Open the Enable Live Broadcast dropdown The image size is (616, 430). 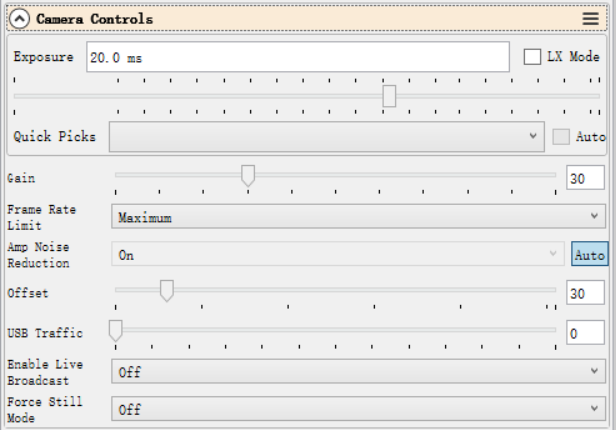(357, 372)
